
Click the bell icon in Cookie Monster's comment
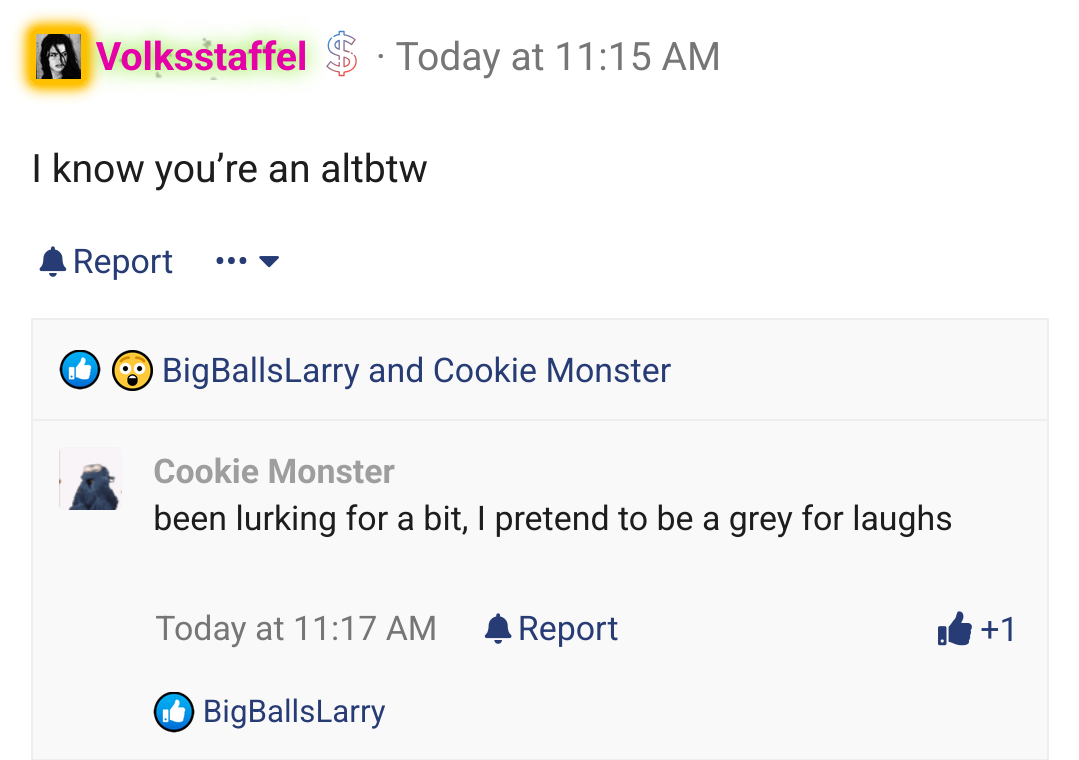point(497,629)
